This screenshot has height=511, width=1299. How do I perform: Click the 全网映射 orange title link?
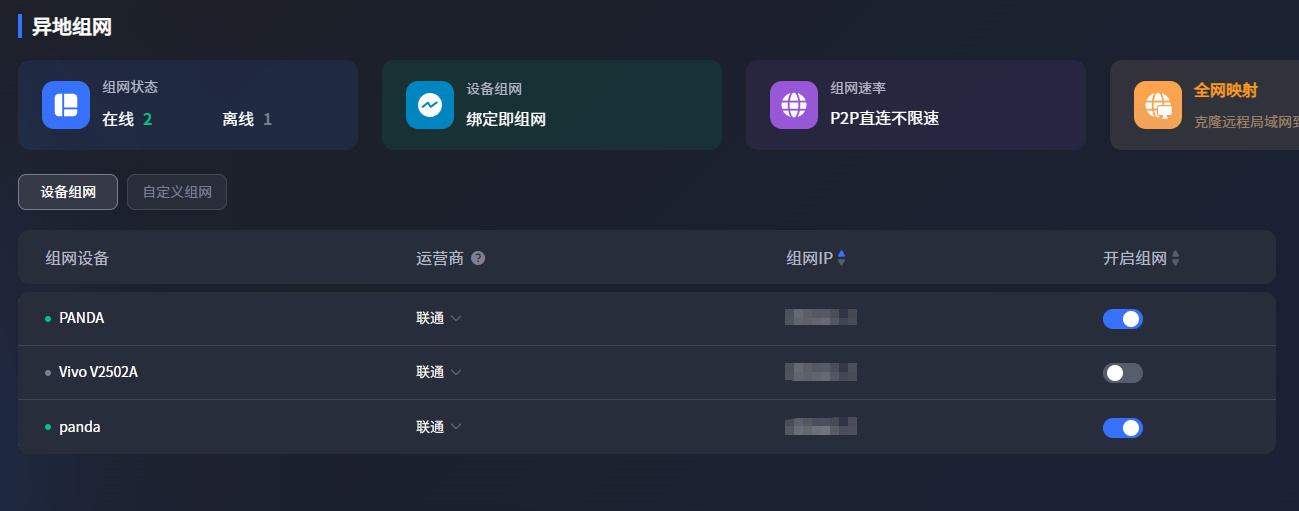(1223, 90)
